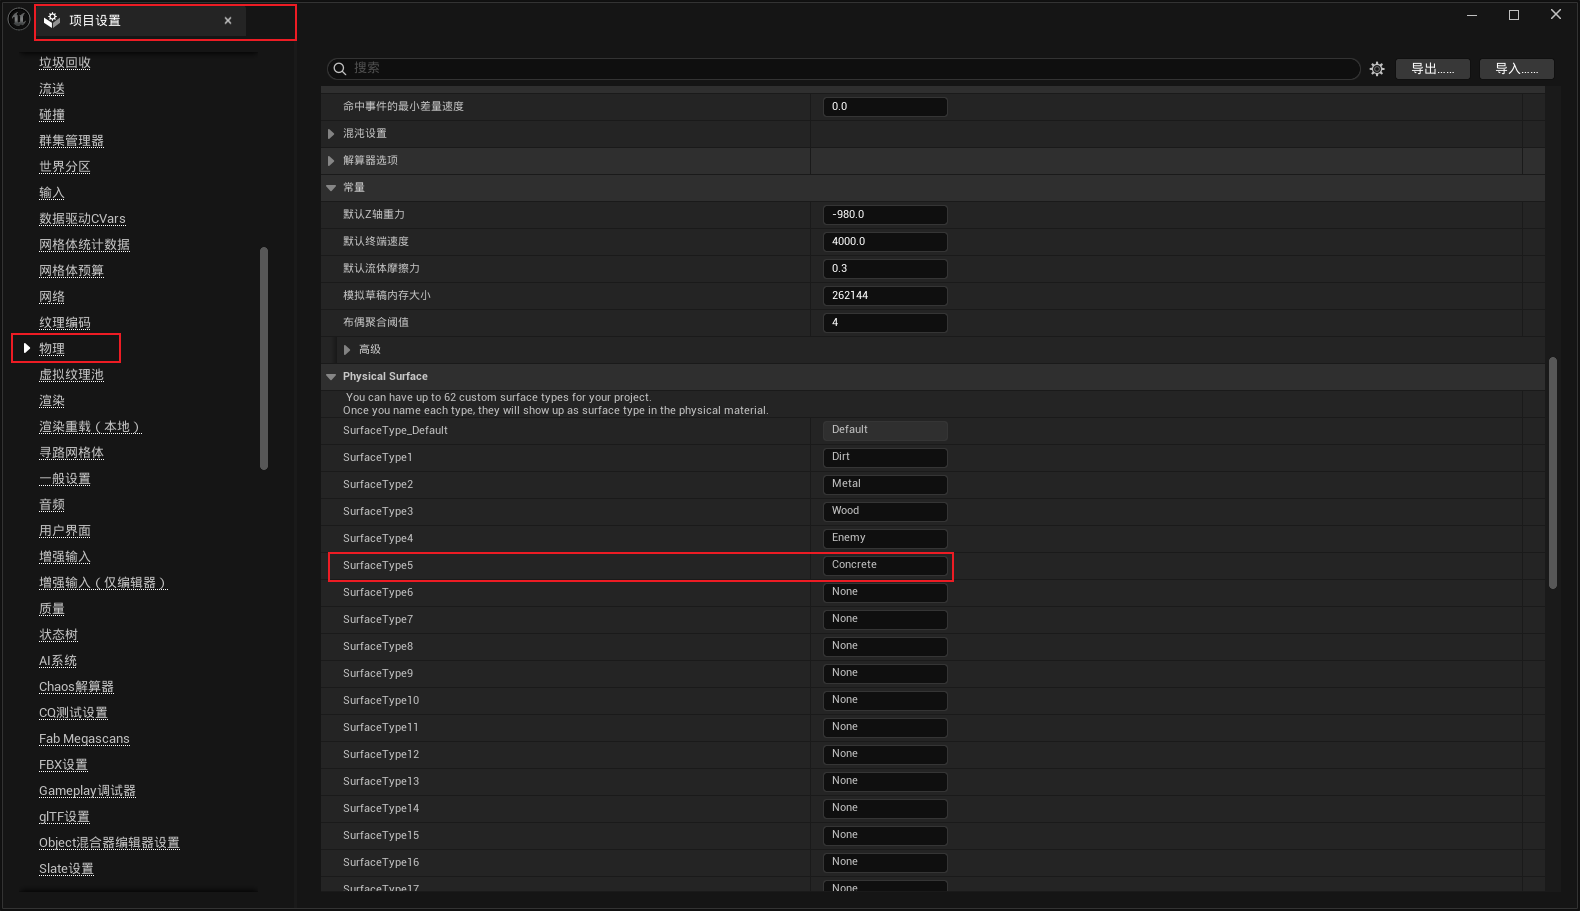Open the 网络 settings category
Screen dimensions: 1580x911
52,297
